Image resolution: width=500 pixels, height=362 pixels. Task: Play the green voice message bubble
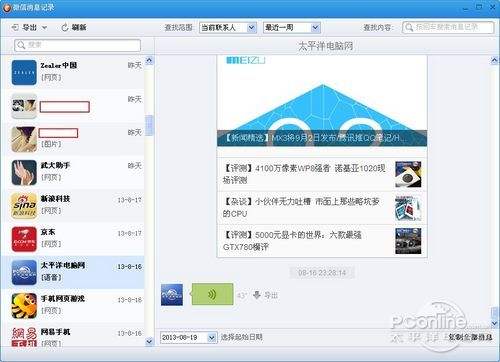pos(212,294)
